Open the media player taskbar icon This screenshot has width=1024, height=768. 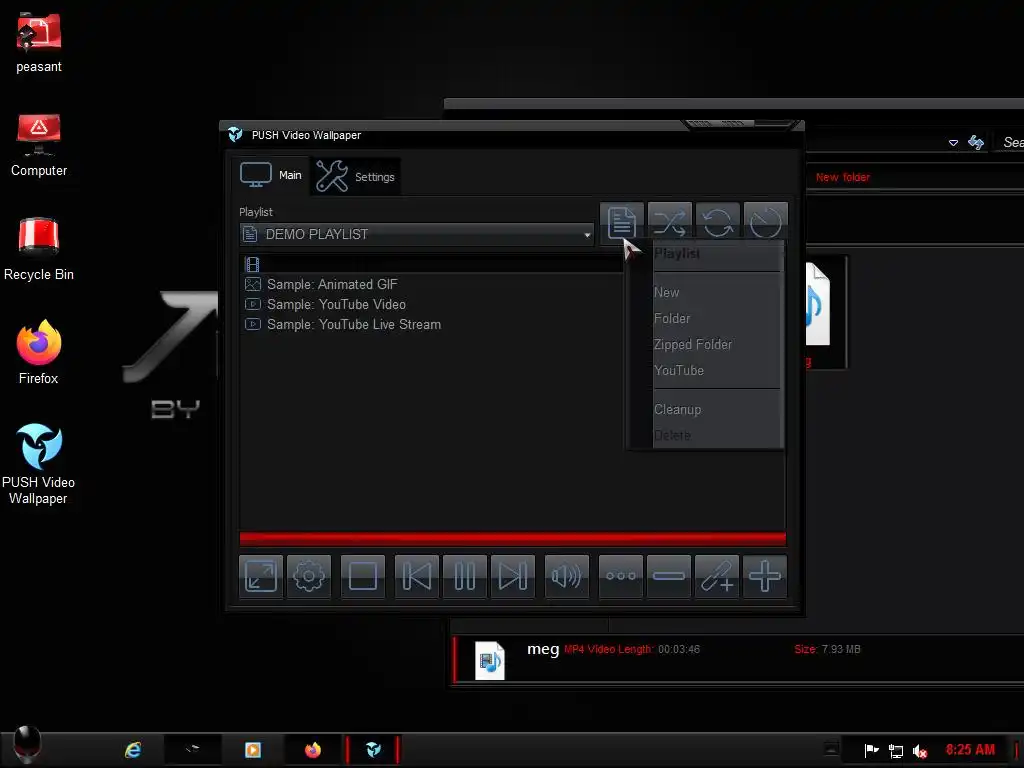pyautogui.click(x=253, y=750)
